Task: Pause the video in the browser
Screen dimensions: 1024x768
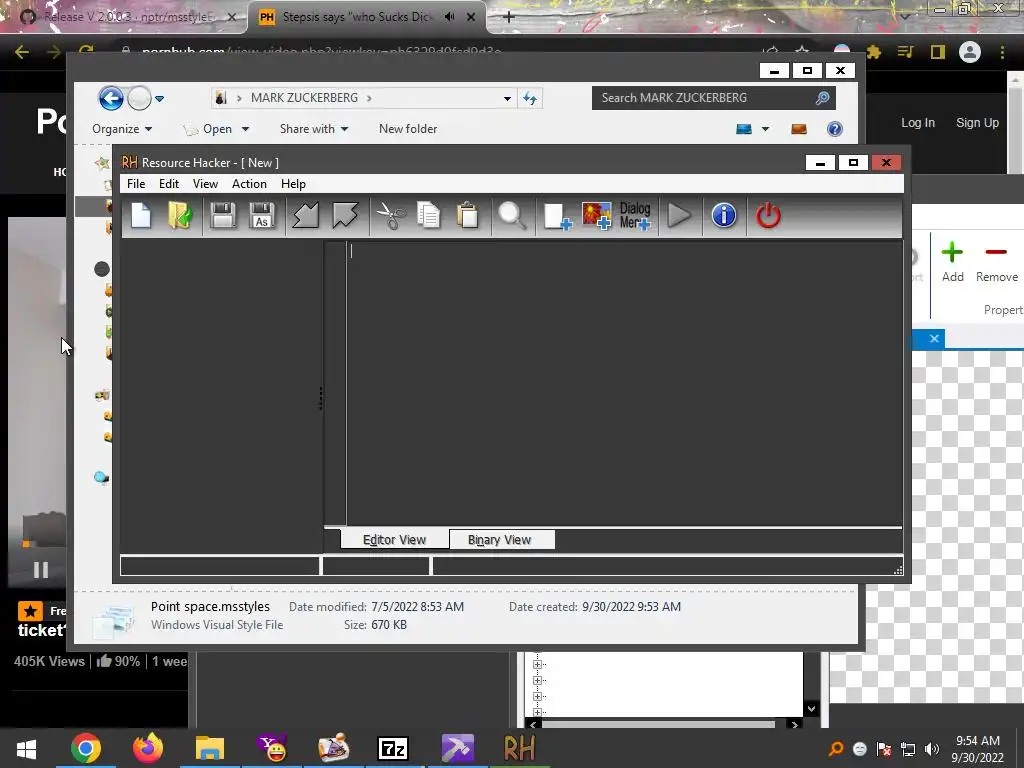Action: [x=41, y=570]
